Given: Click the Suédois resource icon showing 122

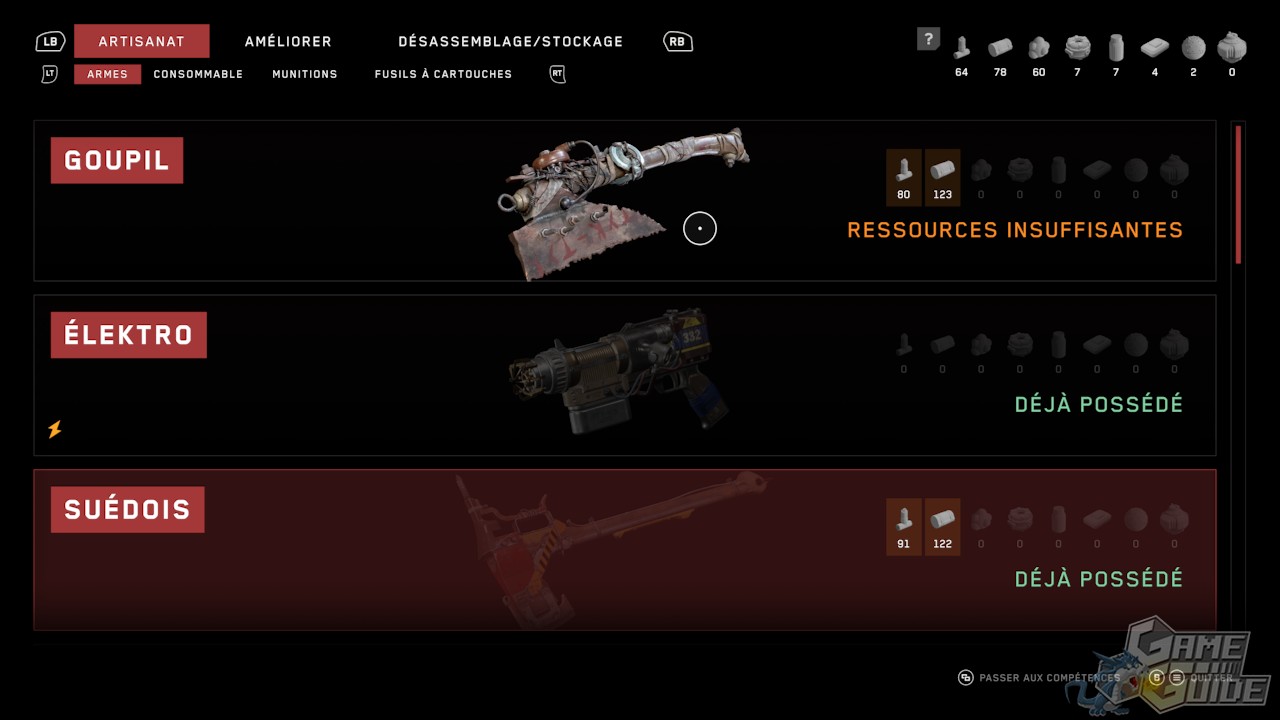Looking at the screenshot, I should click(x=942, y=527).
